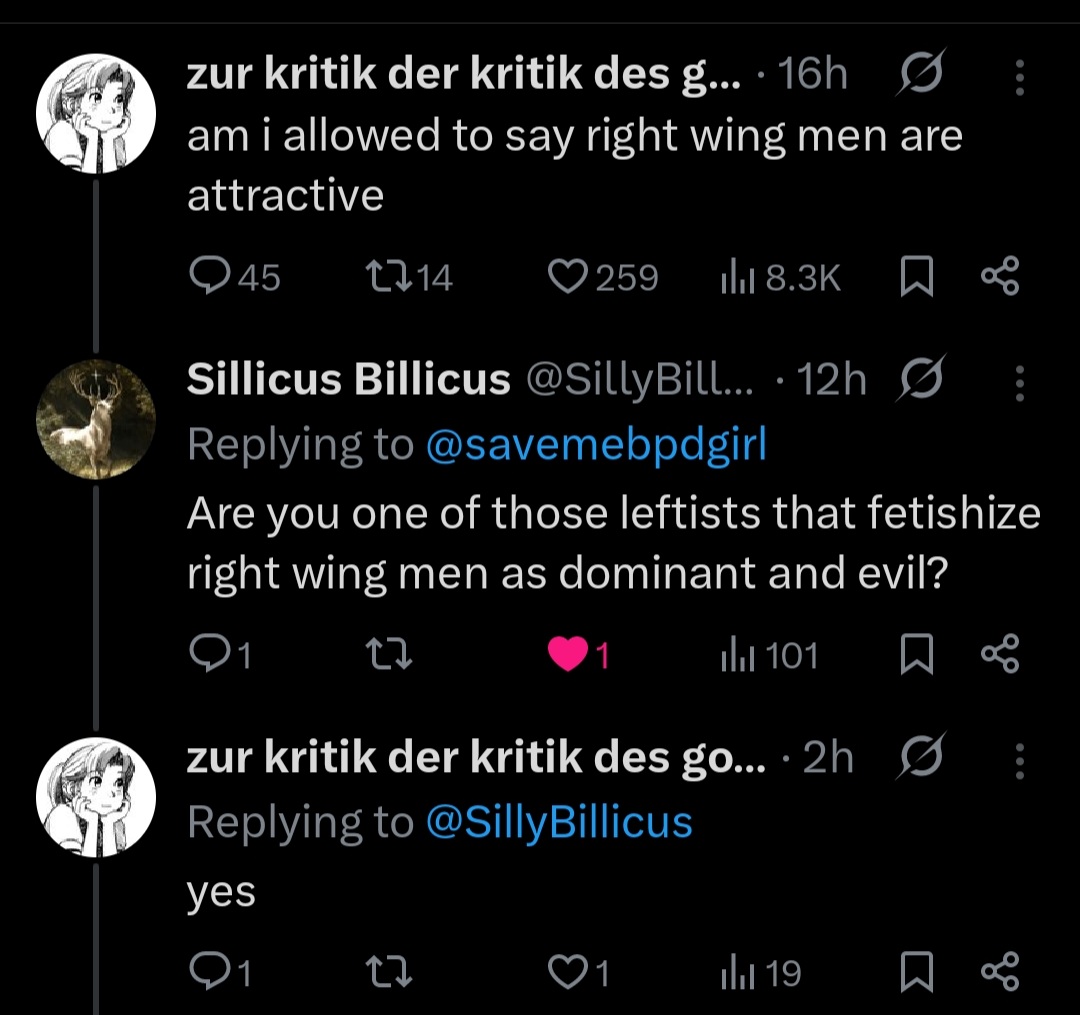Open Grok icon on first tweet
The width and height of the screenshot is (1080, 1015).
tap(917, 75)
